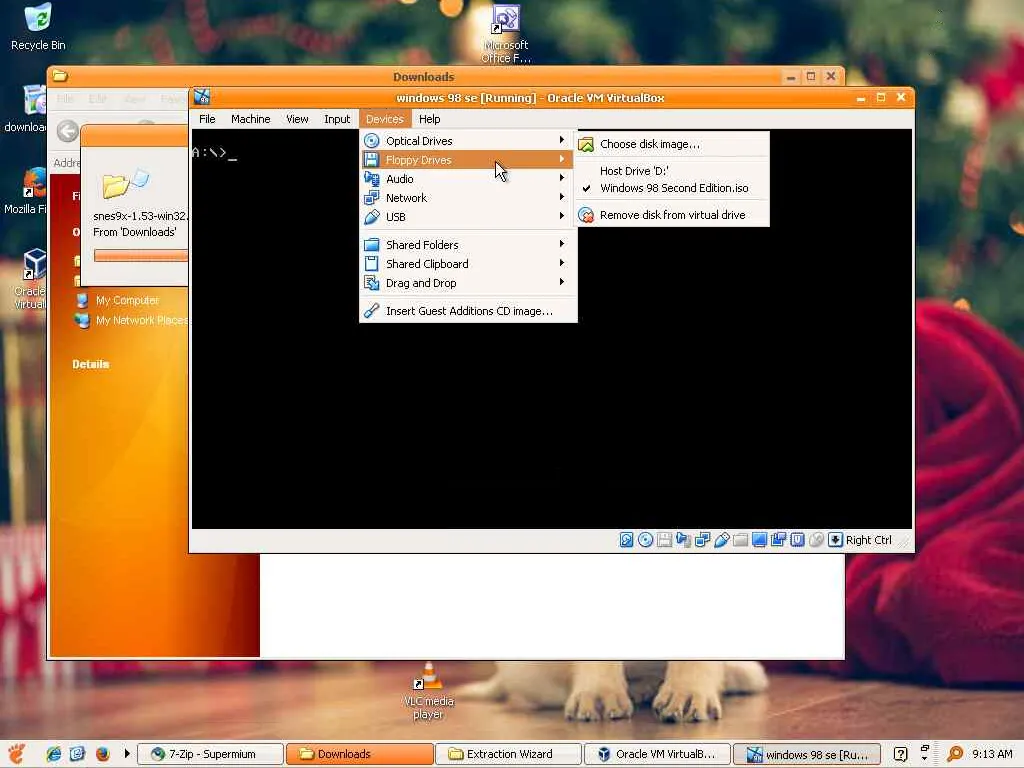1024x768 pixels.
Task: Click the USB status bar icon
Action: [x=721, y=539]
